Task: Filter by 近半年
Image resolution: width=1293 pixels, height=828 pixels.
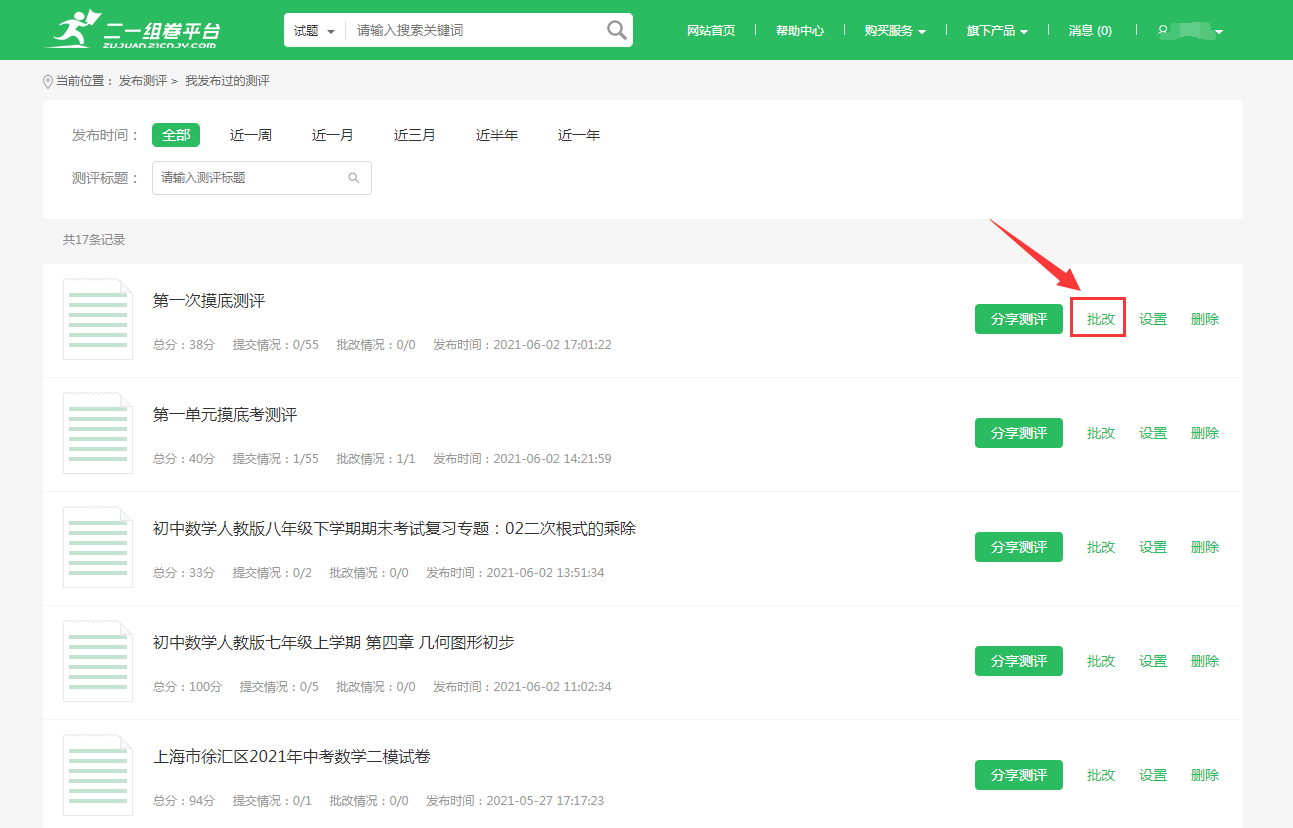Action: 497,135
